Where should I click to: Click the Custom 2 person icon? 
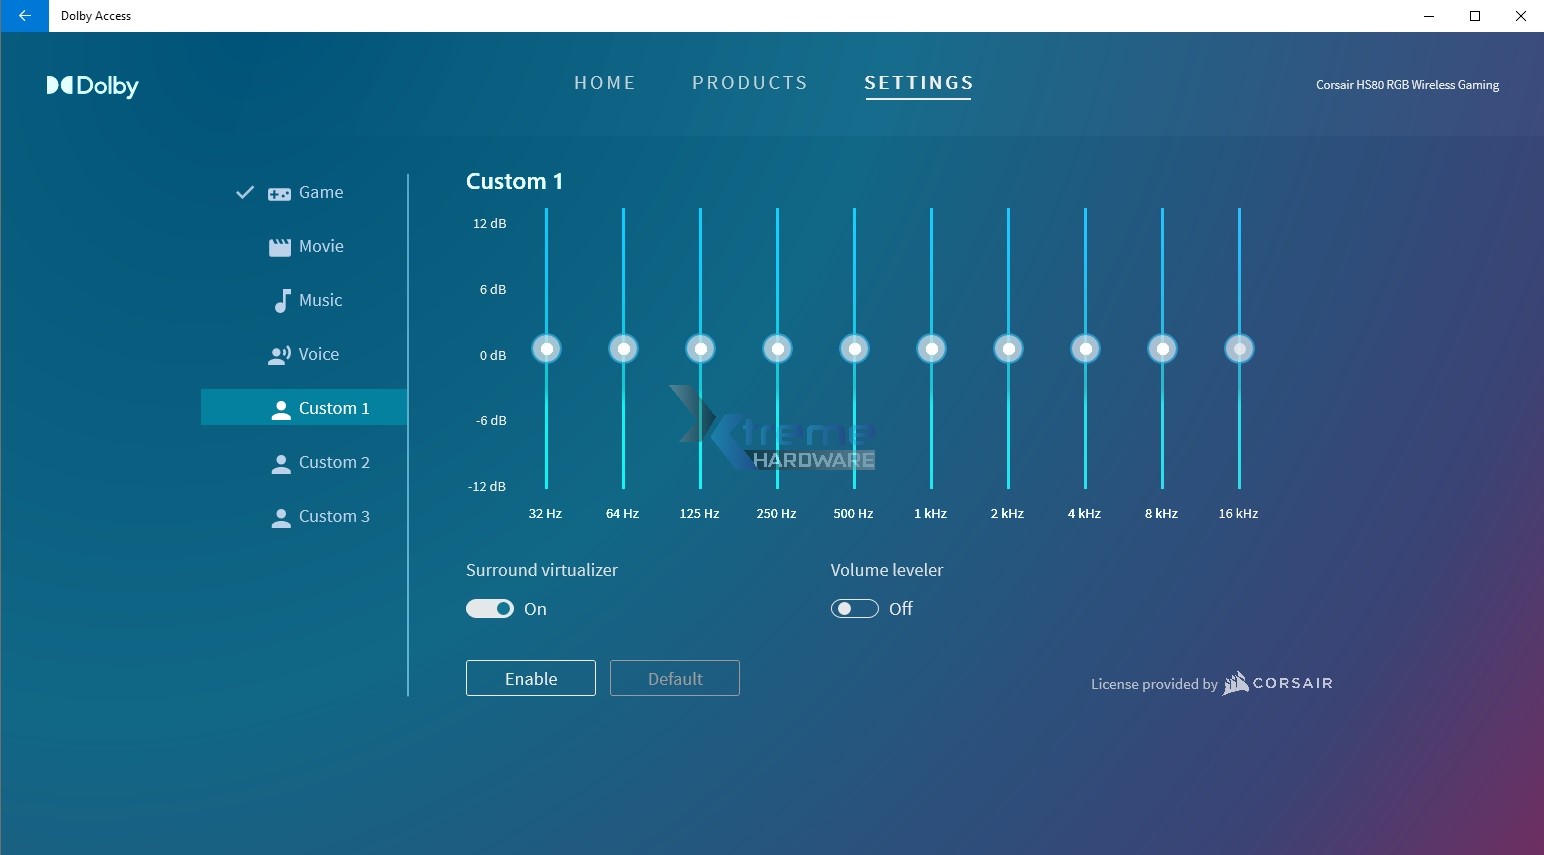(x=280, y=462)
